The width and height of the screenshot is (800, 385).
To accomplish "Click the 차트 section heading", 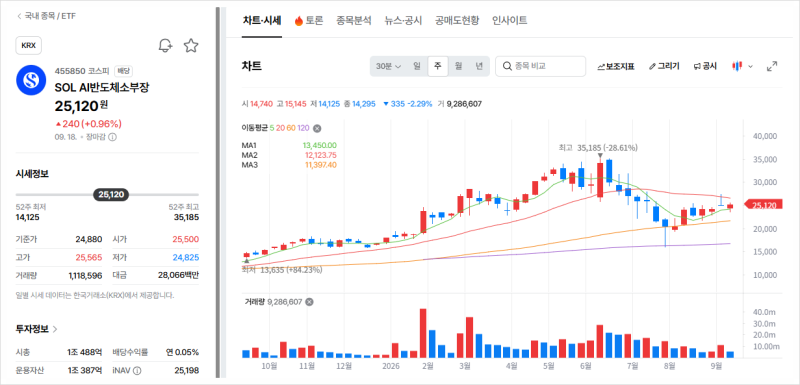I will coord(252,66).
